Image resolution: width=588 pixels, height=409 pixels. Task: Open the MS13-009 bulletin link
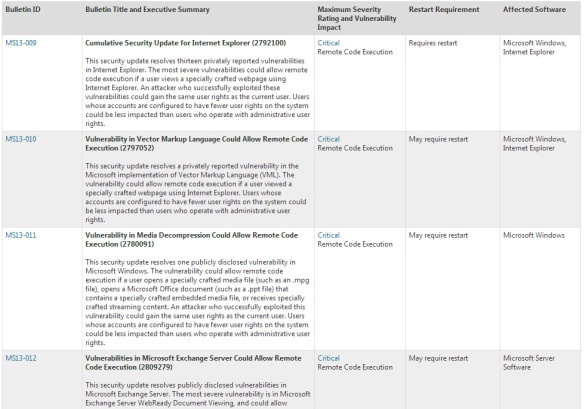tap(21, 43)
